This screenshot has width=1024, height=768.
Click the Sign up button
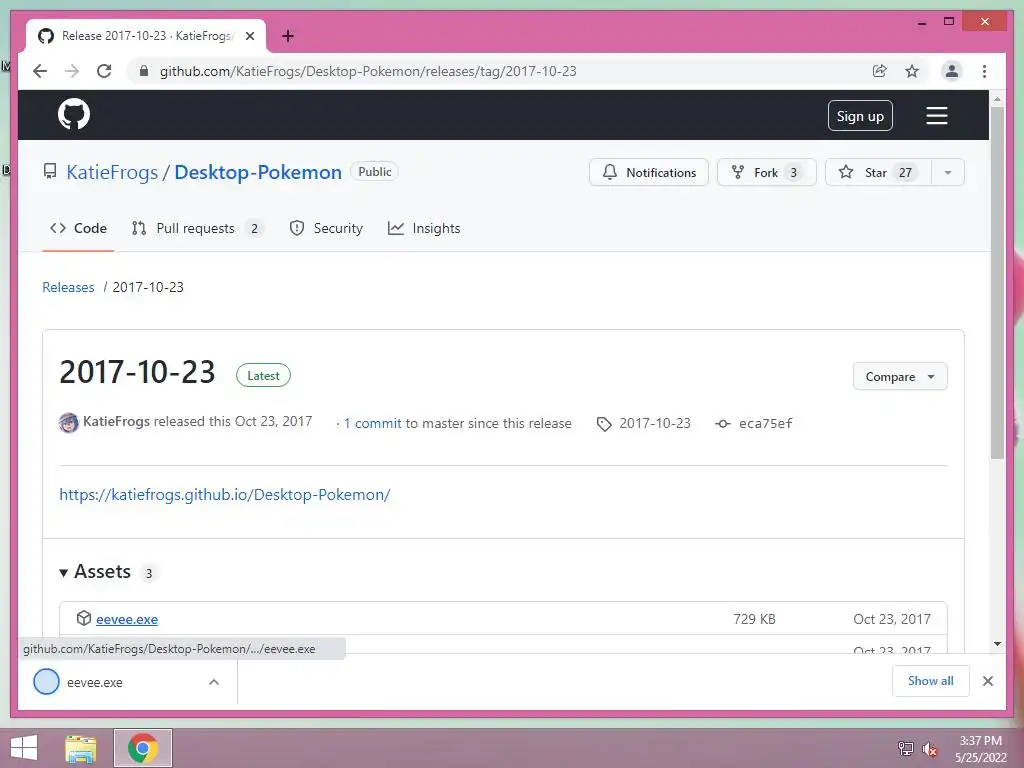860,116
